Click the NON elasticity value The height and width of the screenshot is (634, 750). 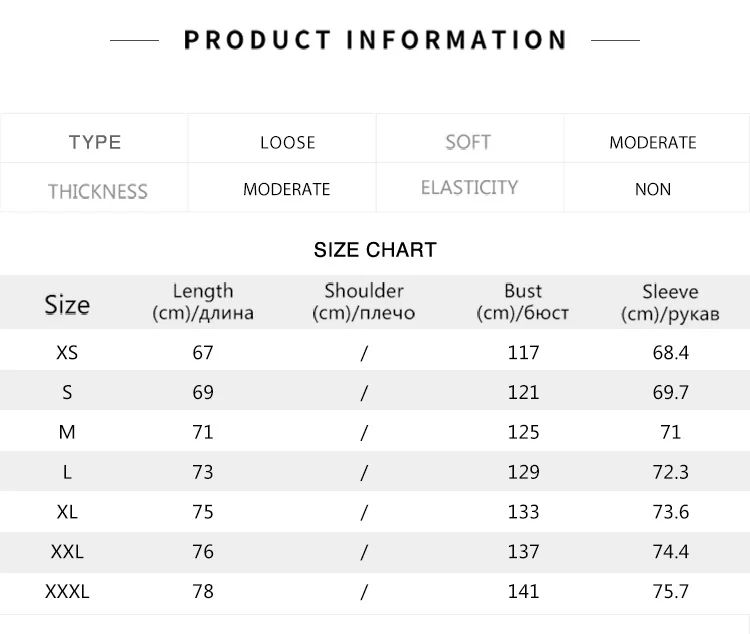point(653,189)
